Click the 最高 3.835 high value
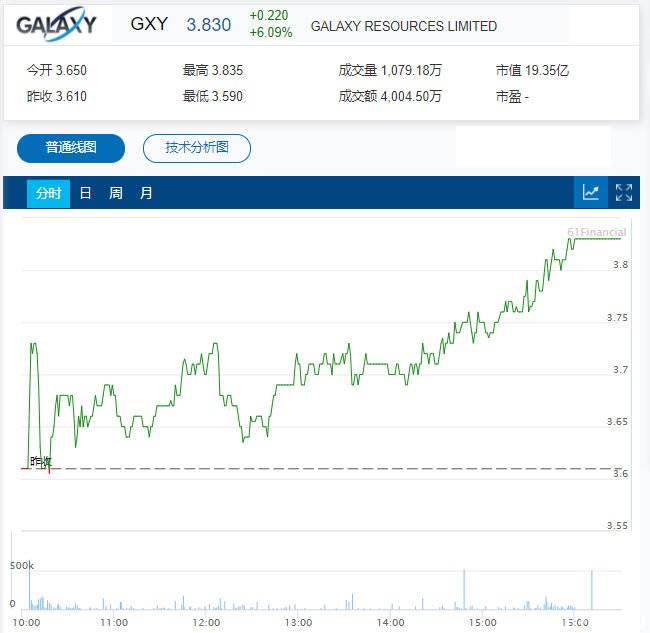This screenshot has height=633, width=650. point(213,70)
